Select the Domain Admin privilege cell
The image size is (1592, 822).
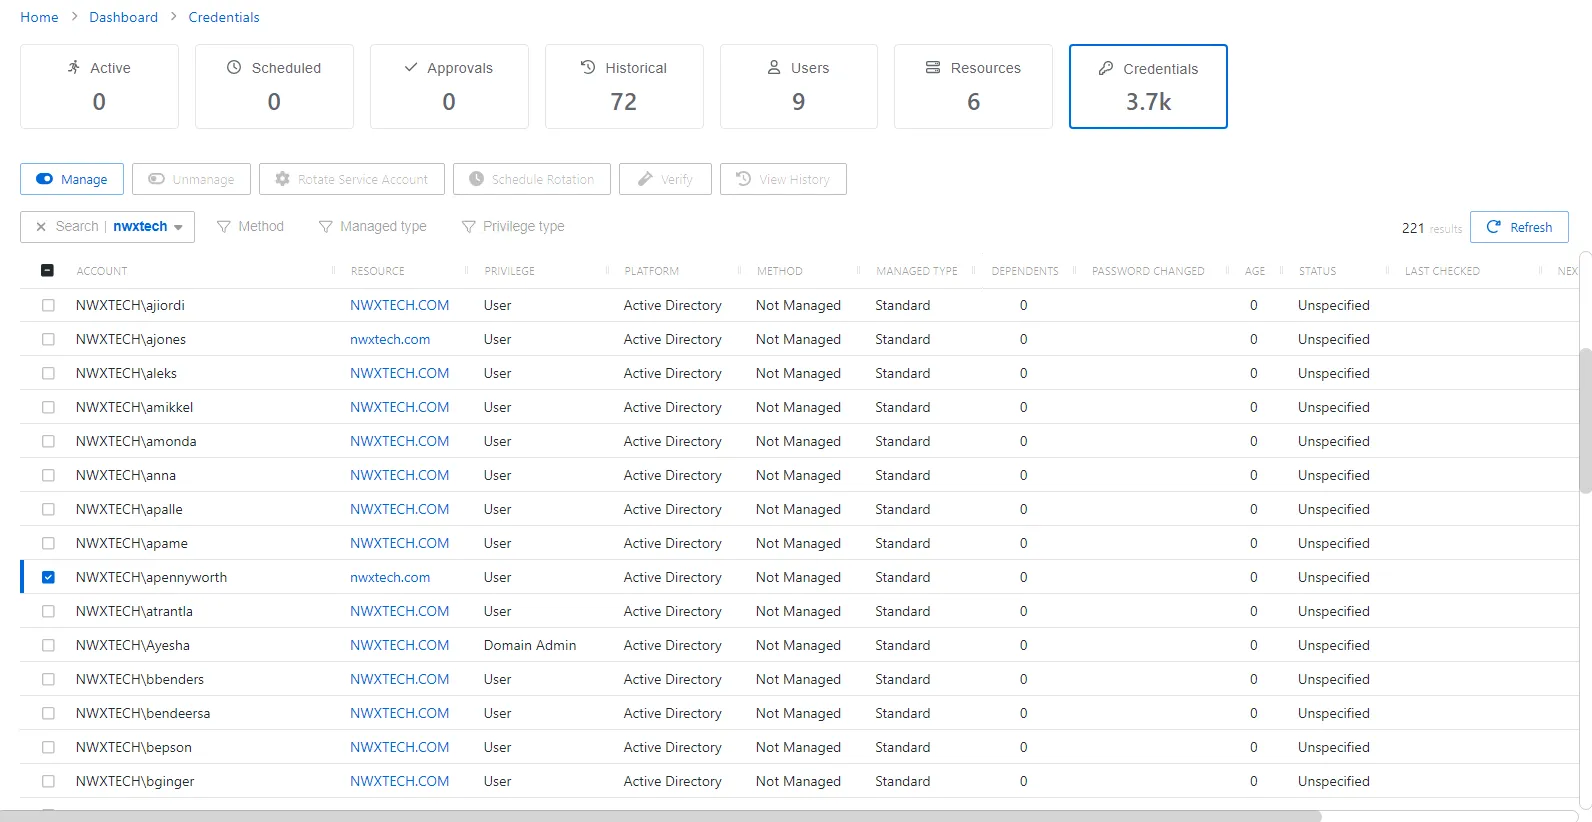(x=530, y=645)
